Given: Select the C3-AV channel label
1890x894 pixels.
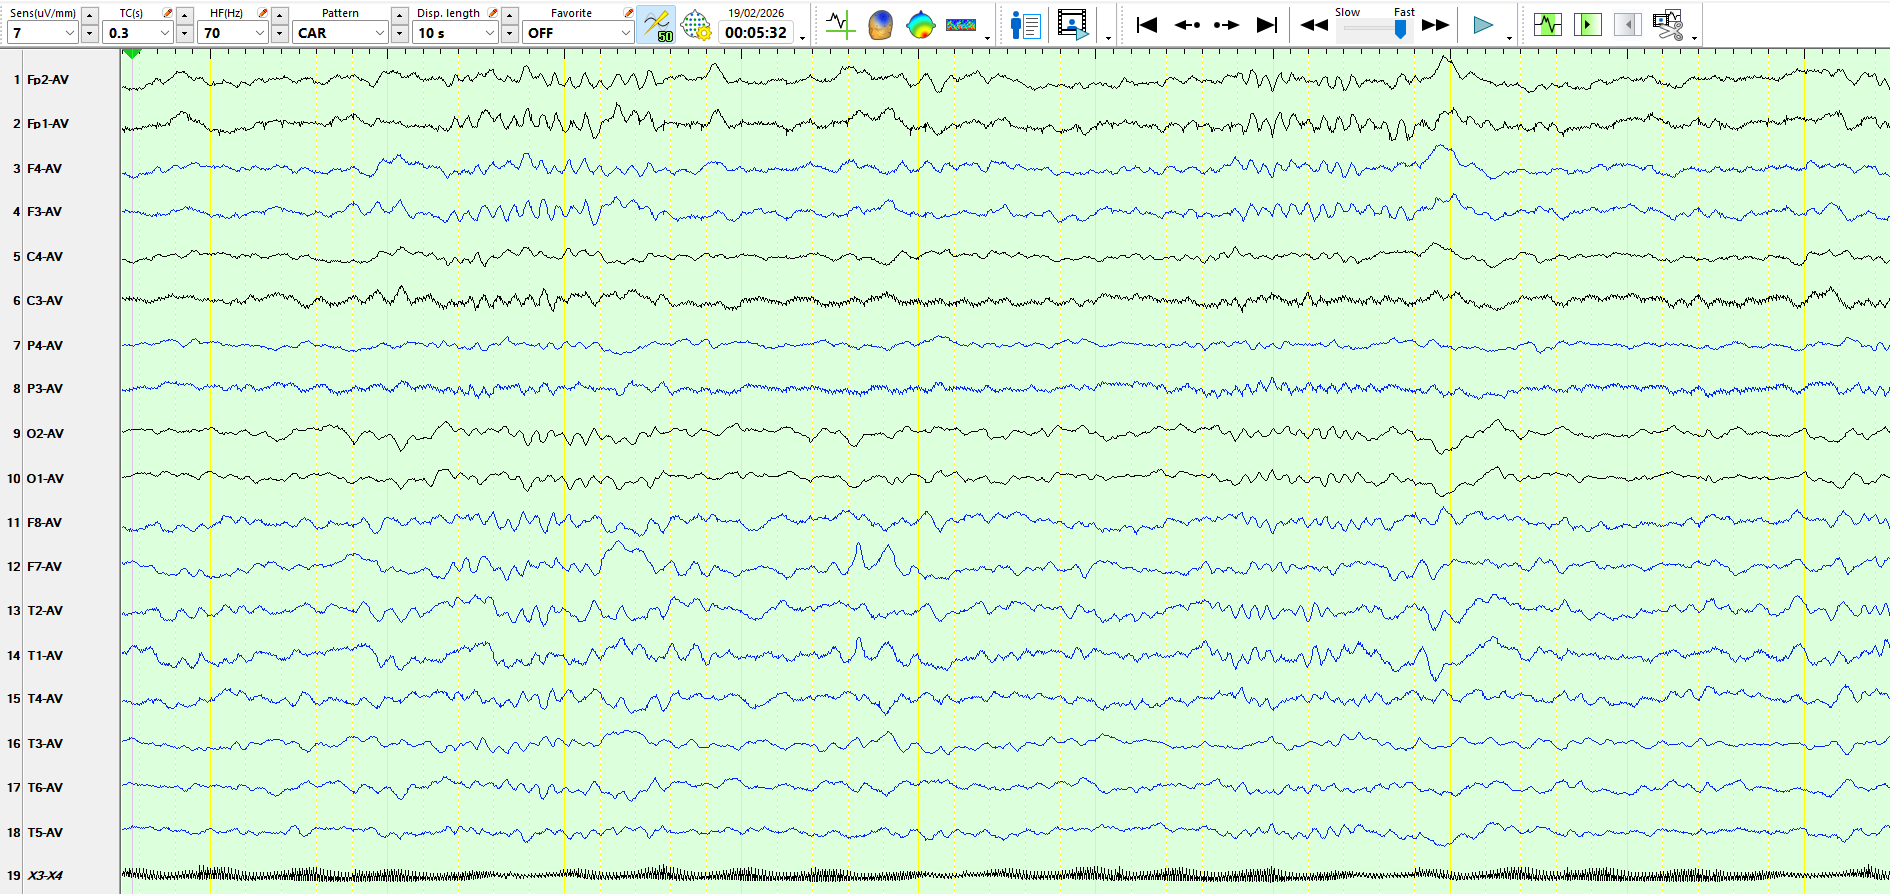Looking at the screenshot, I should click(x=45, y=301).
